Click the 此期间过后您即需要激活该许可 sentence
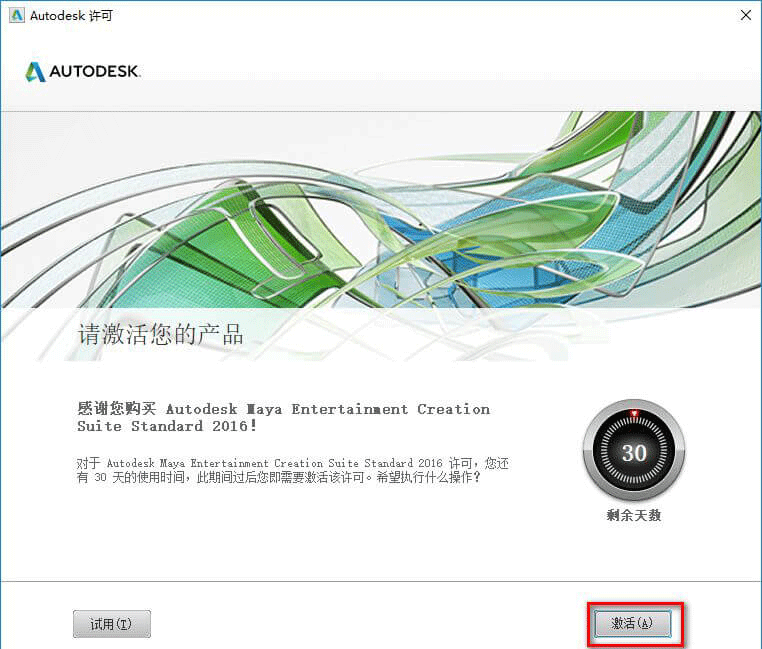This screenshot has height=649, width=762. (x=280, y=477)
